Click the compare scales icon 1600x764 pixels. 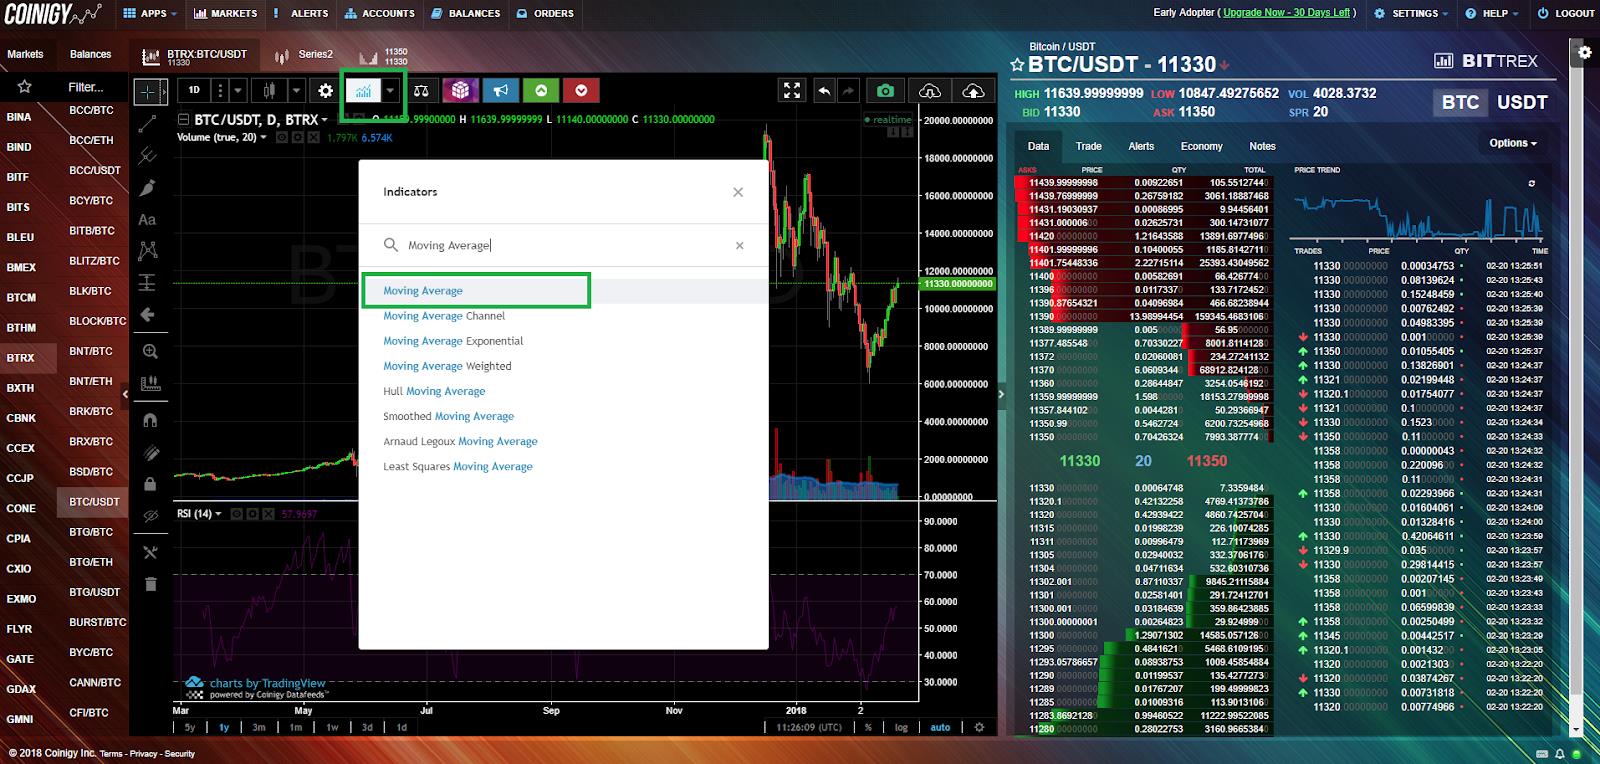(x=421, y=90)
